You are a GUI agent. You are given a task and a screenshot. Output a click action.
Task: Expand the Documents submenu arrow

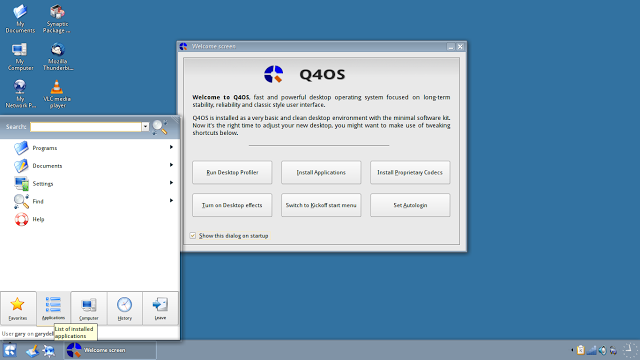pos(171,165)
